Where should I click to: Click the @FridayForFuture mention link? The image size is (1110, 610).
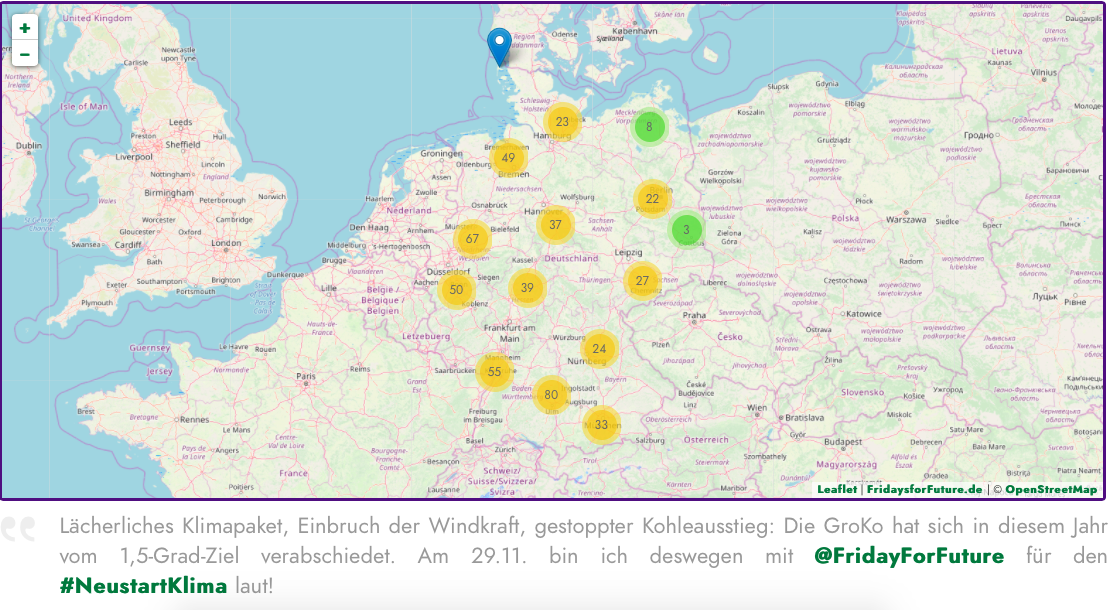pyautogui.click(x=909, y=555)
